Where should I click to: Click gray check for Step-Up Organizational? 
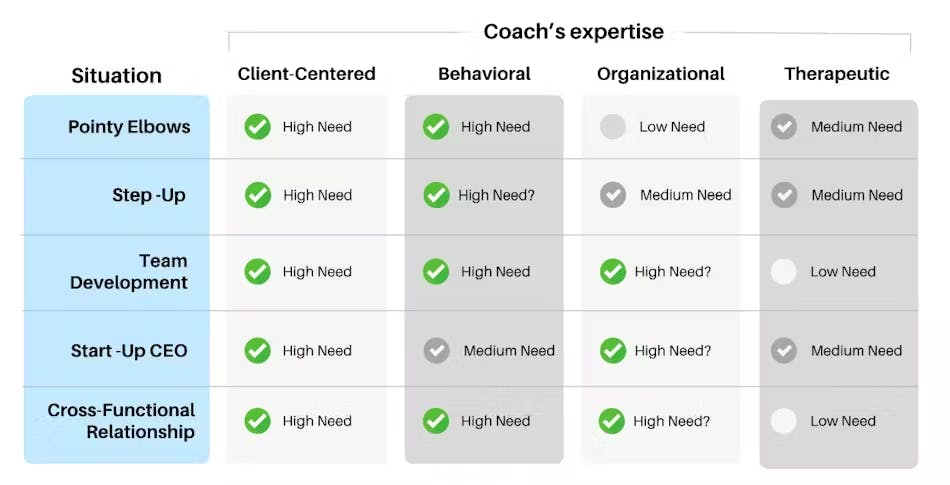coord(613,195)
